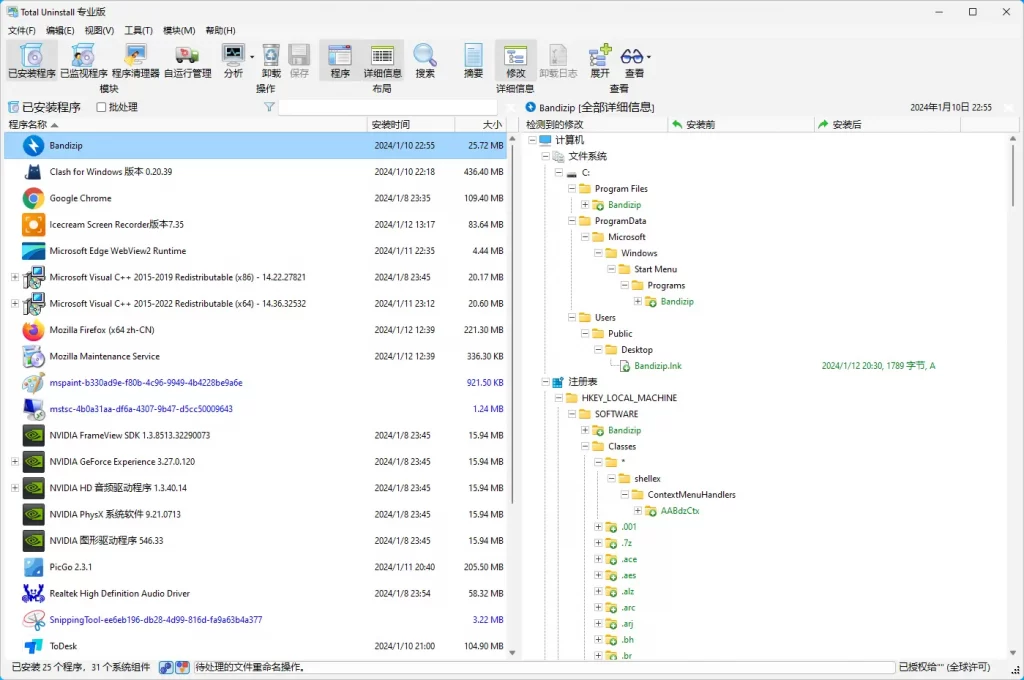This screenshot has width=1024, height=680.
Task: Enable the 批处理 checkbox
Action: (x=101, y=107)
